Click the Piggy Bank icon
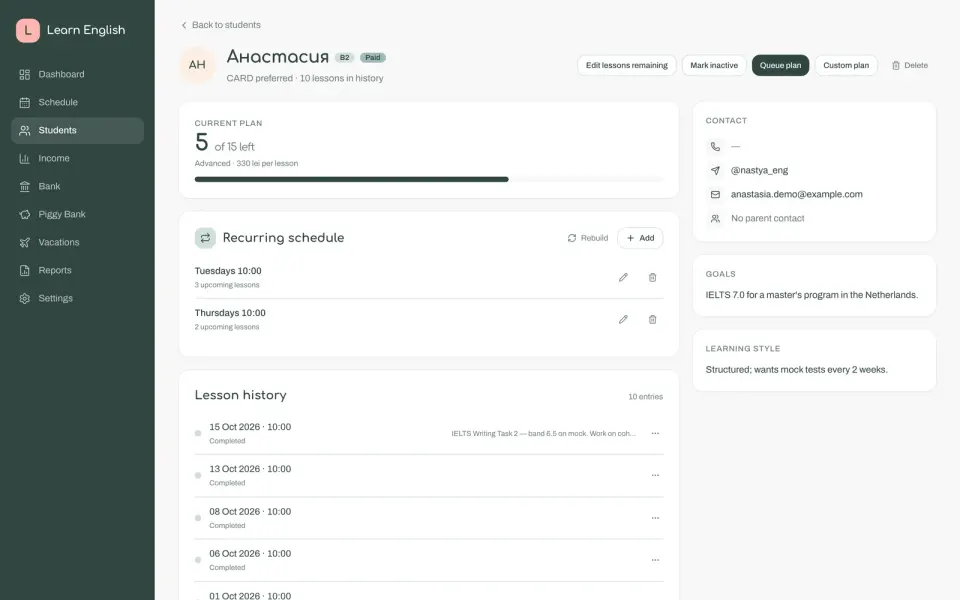 coord(24,214)
